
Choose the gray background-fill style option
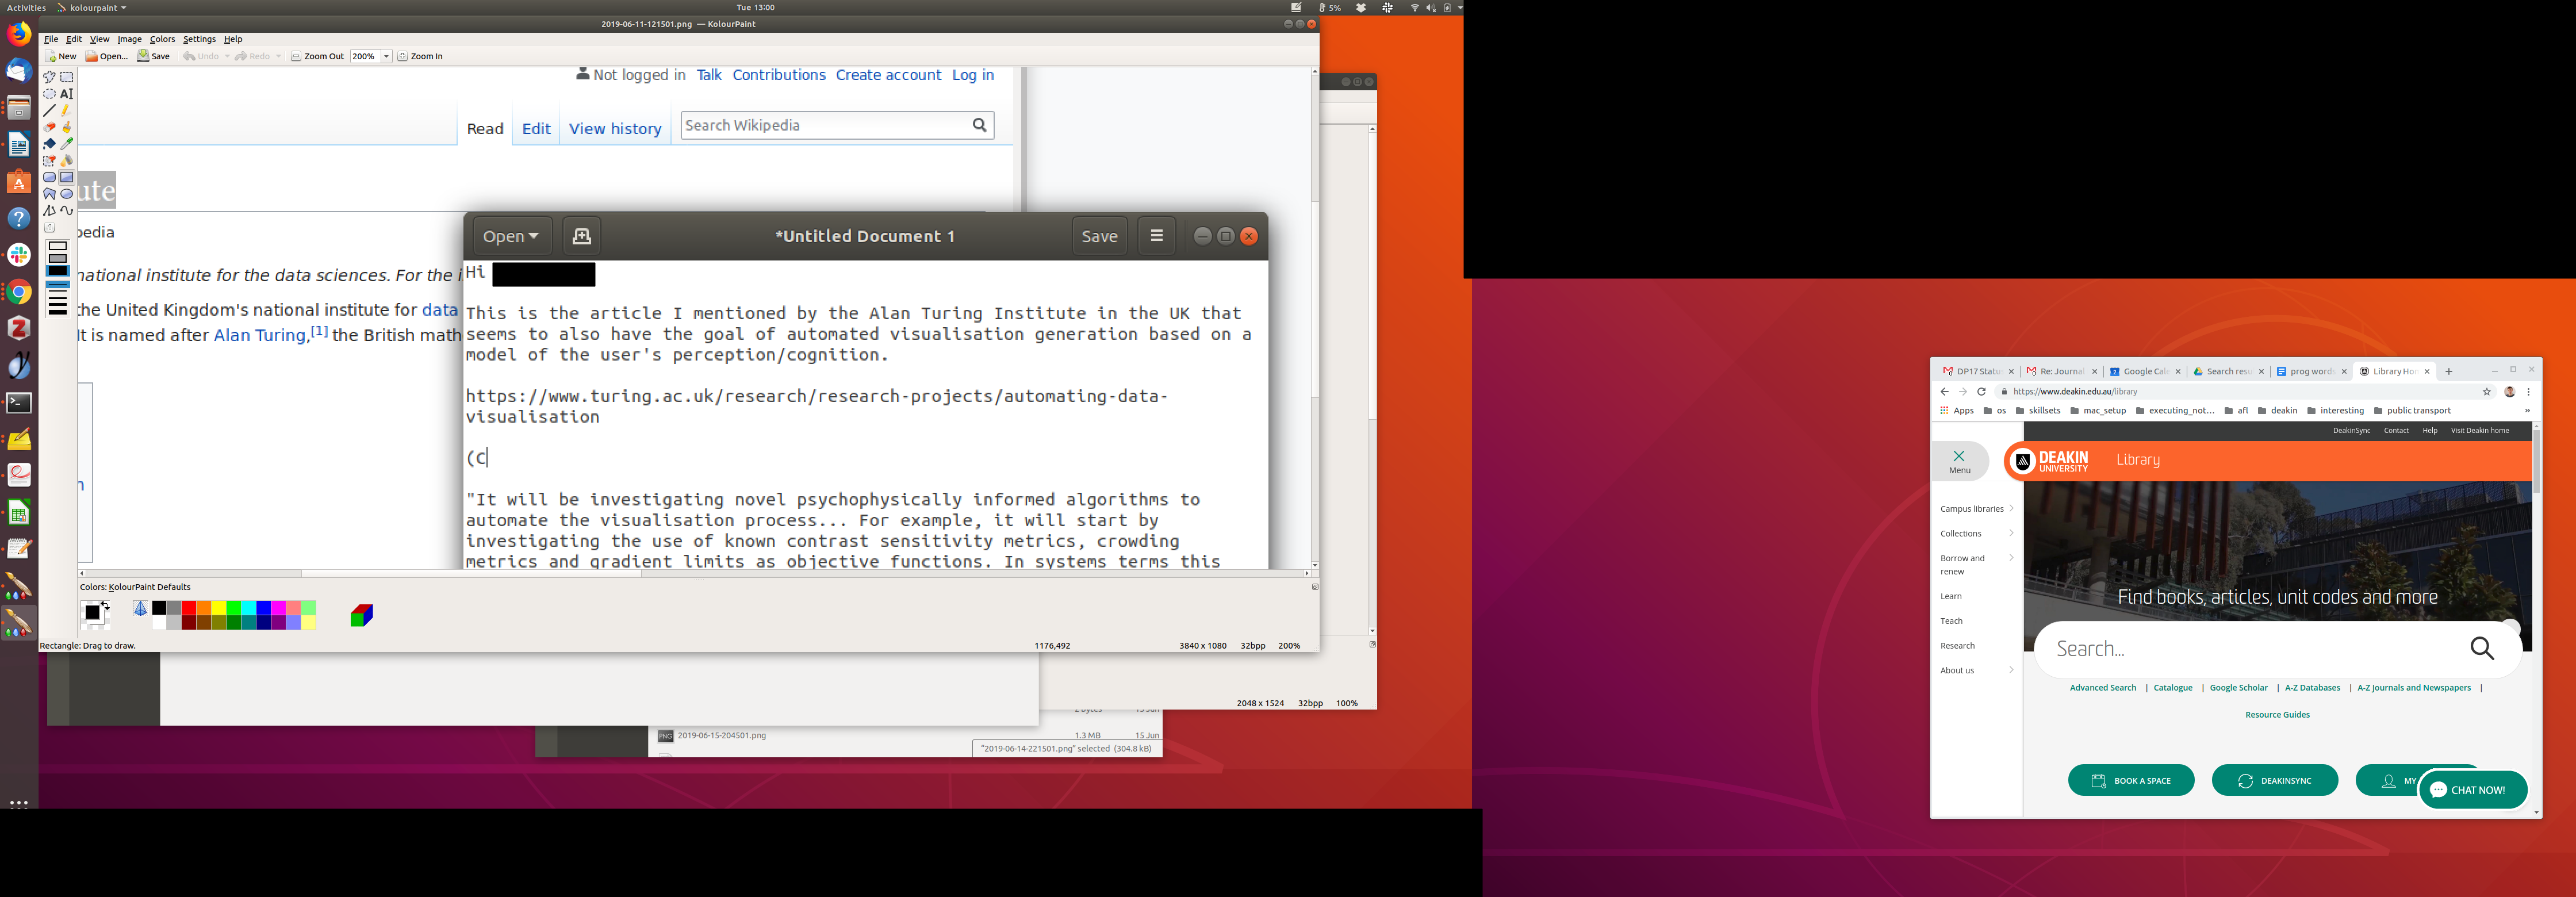(x=58, y=259)
